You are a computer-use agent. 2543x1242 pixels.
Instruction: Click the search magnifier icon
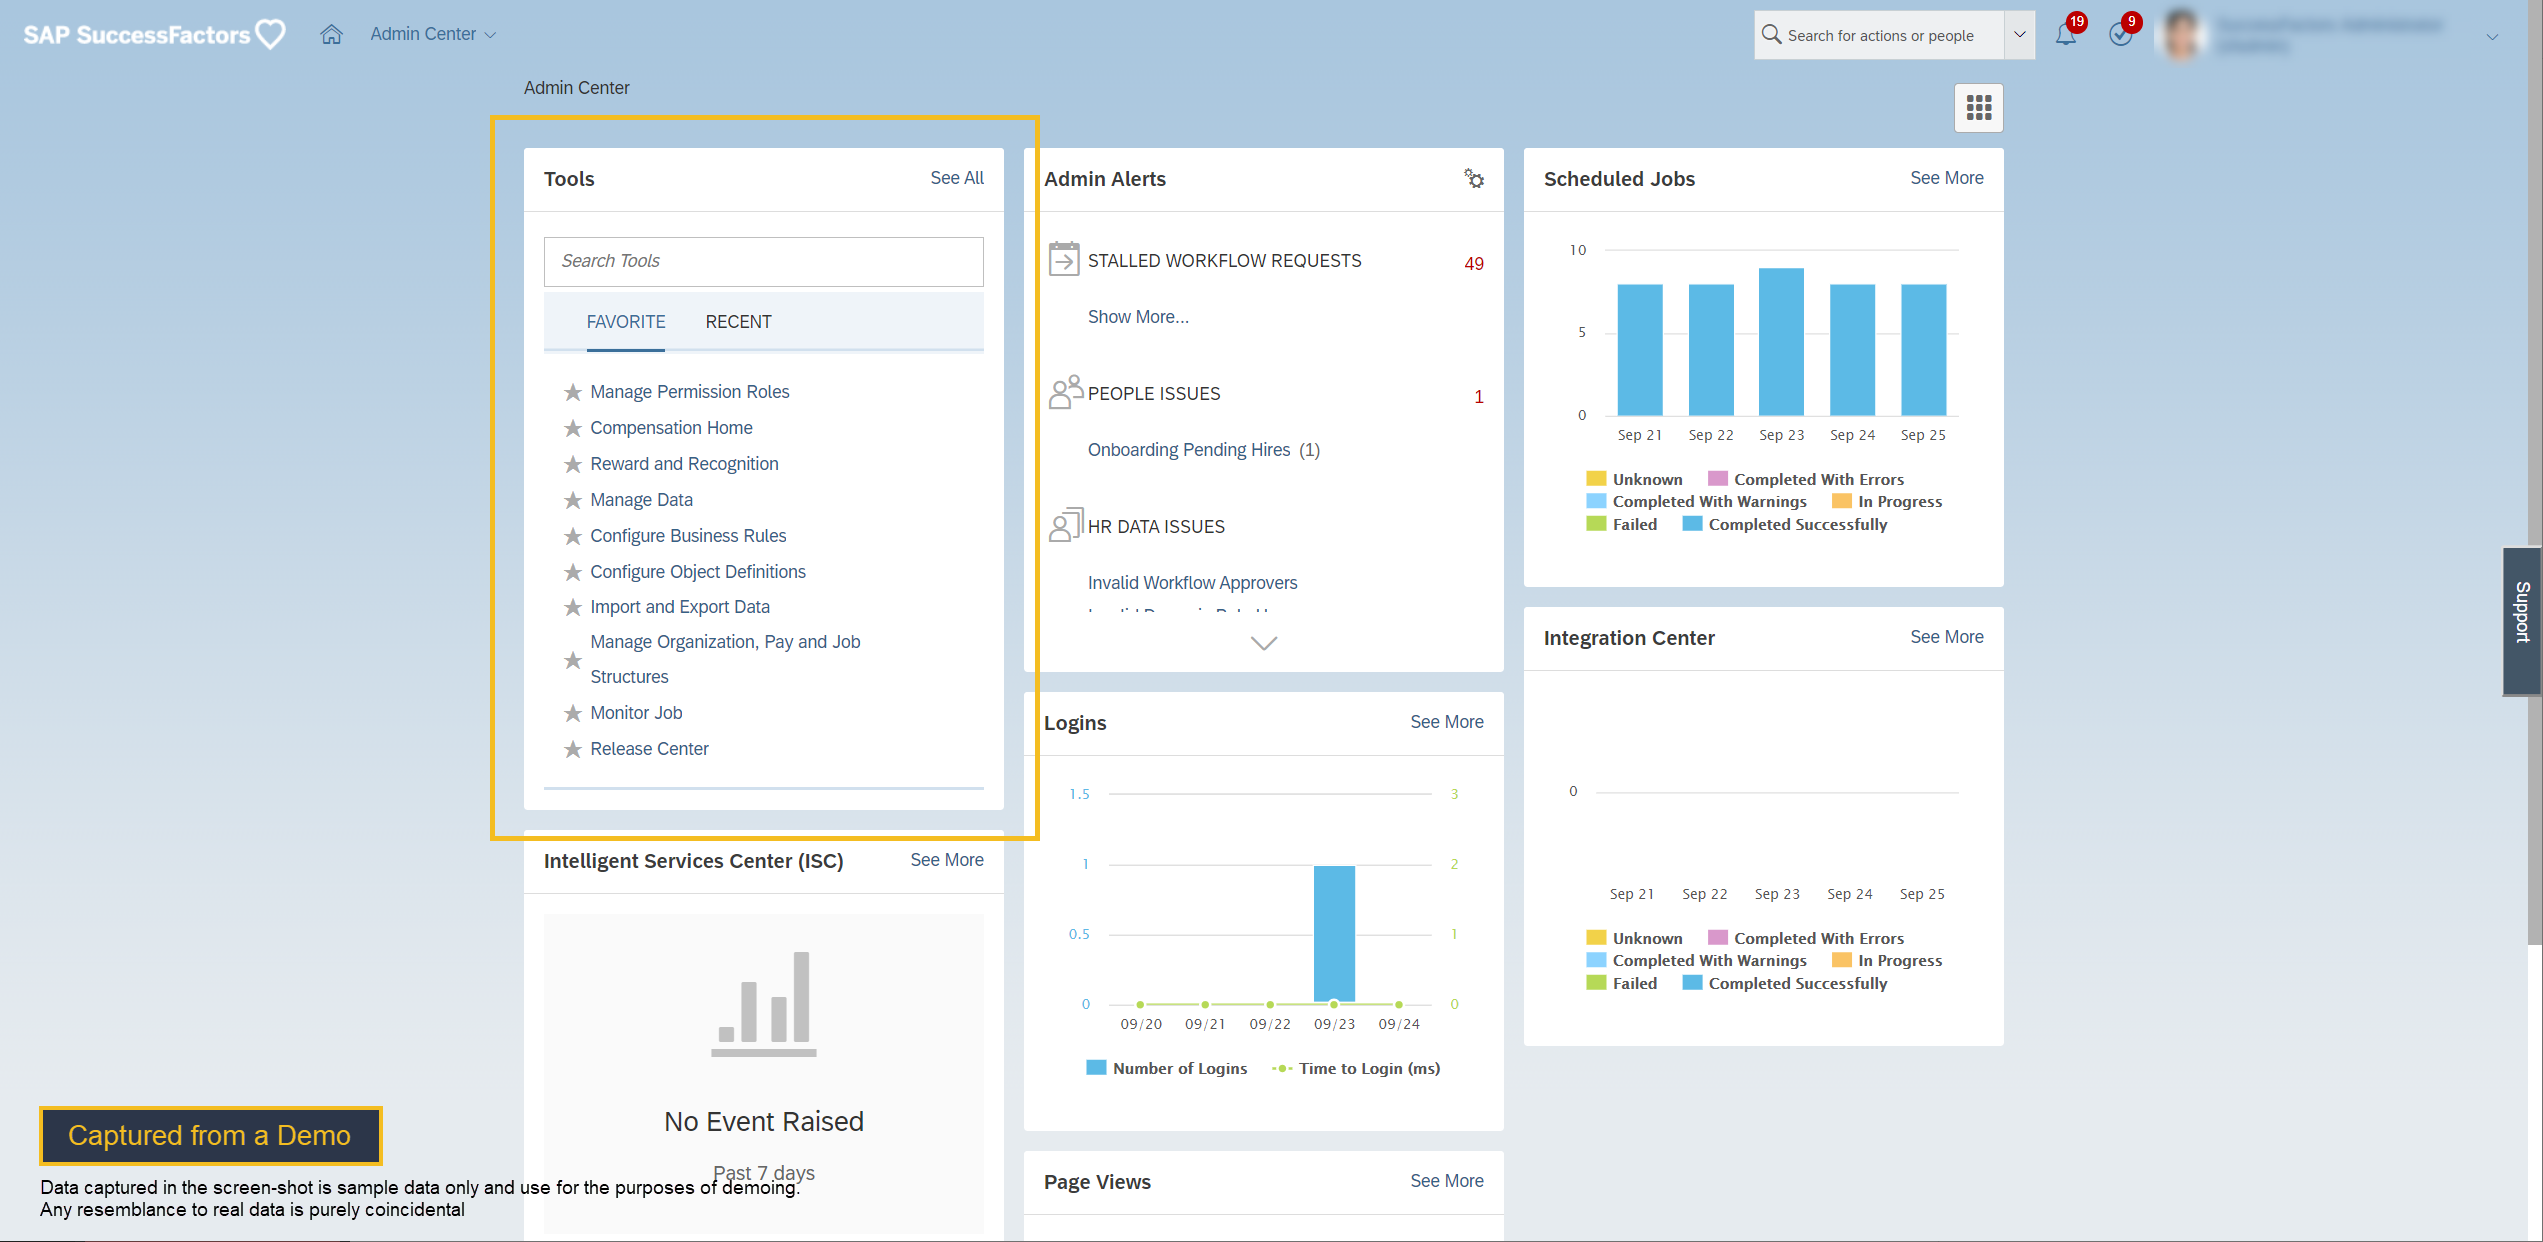(1771, 35)
